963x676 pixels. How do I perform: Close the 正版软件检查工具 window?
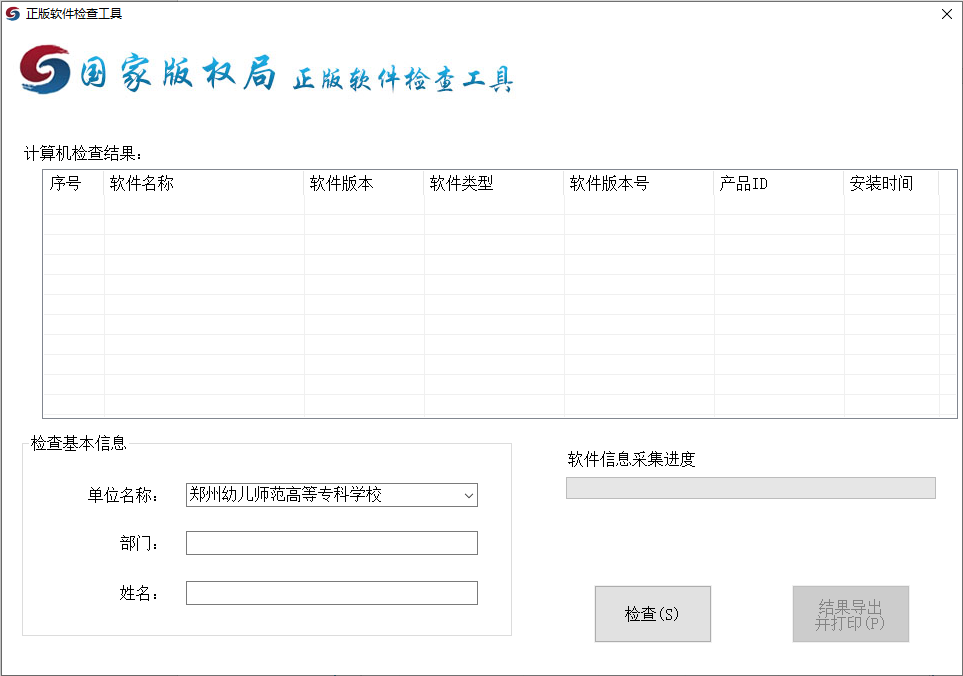946,14
